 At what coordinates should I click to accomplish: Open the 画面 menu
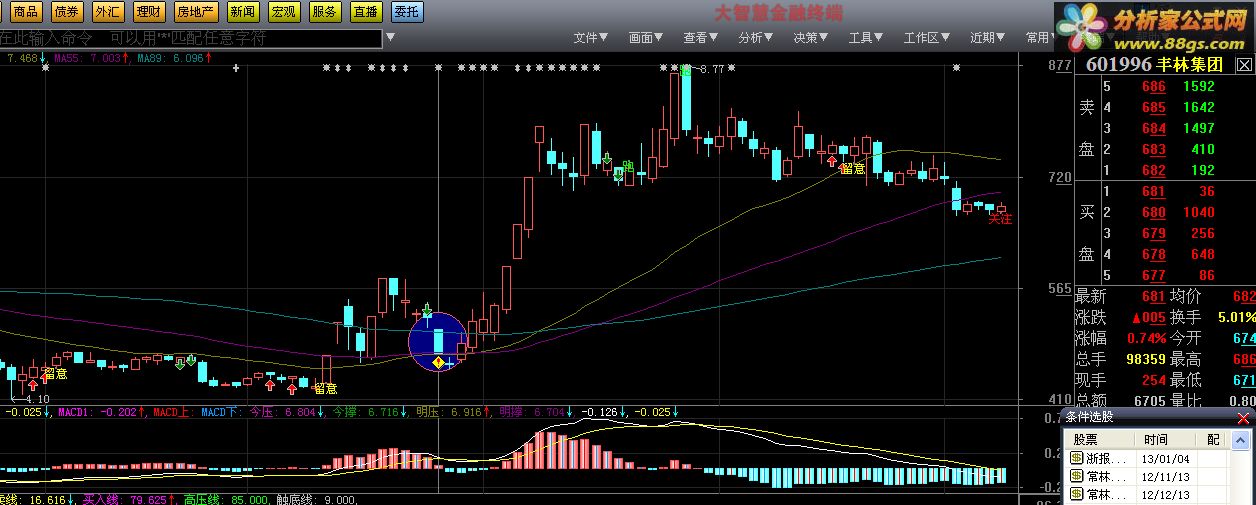pos(646,38)
